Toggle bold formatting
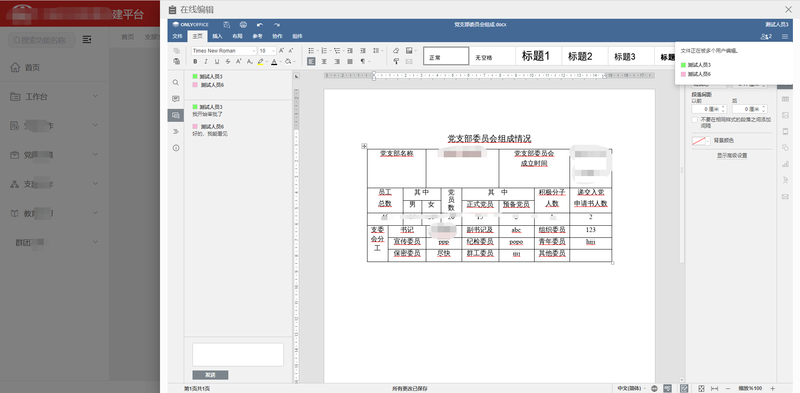This screenshot has width=800, height=393. click(x=195, y=62)
